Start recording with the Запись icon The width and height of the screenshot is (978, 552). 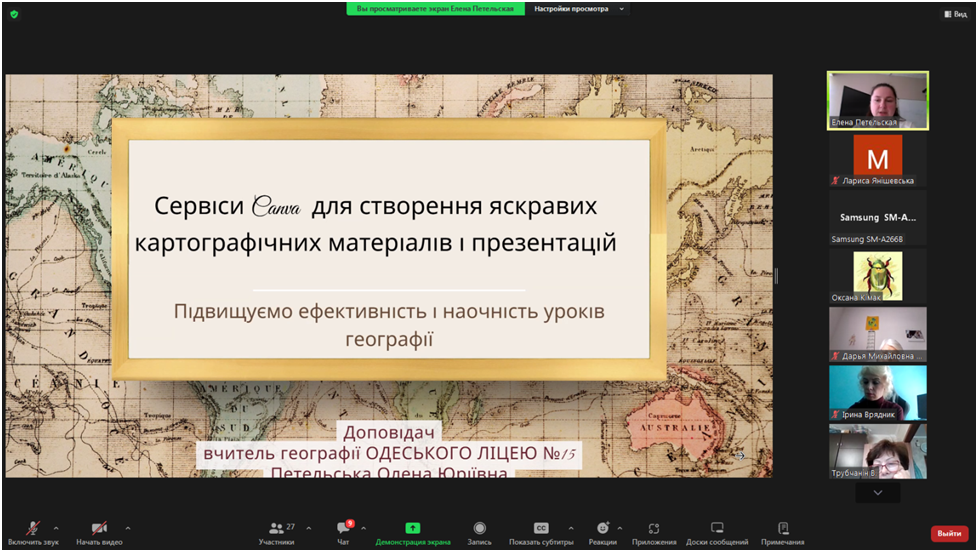pyautogui.click(x=479, y=529)
